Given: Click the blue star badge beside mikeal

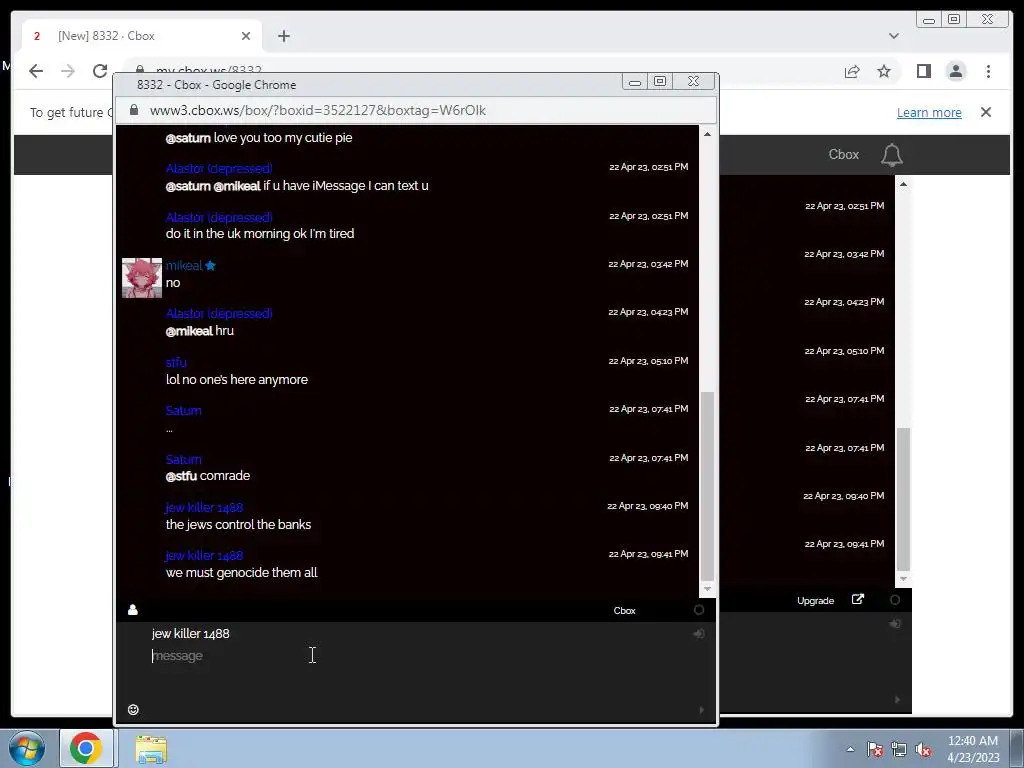Looking at the screenshot, I should (x=210, y=265).
